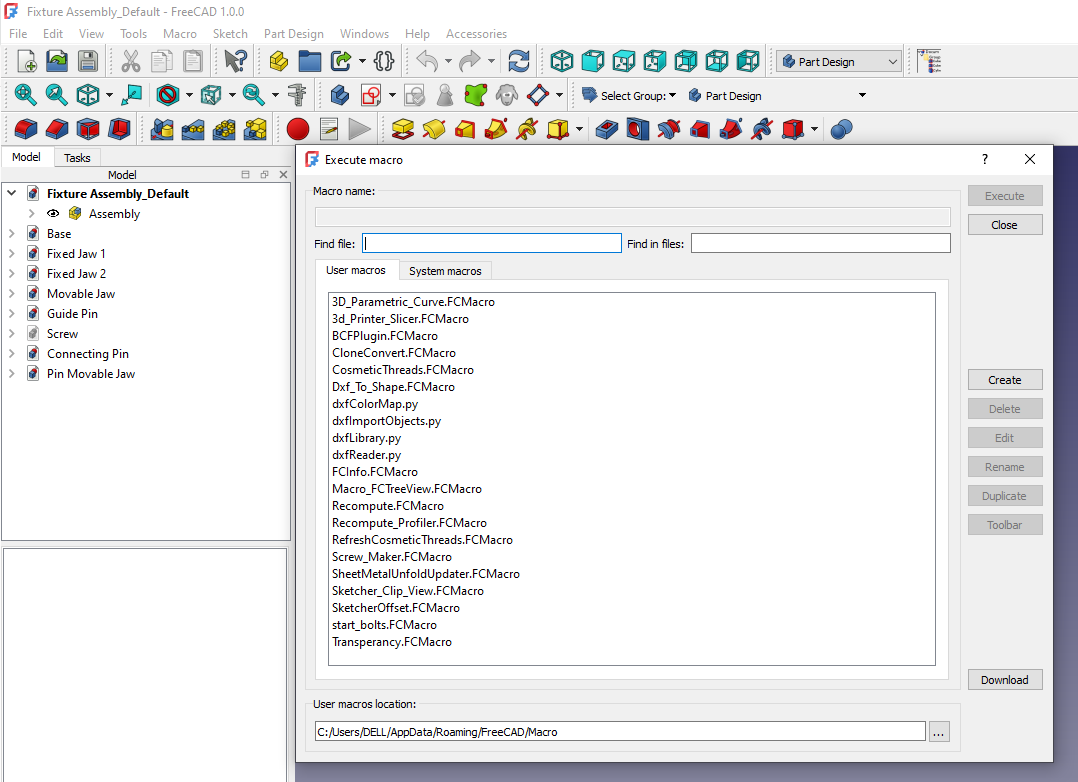
Task: Click the Fillet tool icon
Action: click(x=26, y=129)
